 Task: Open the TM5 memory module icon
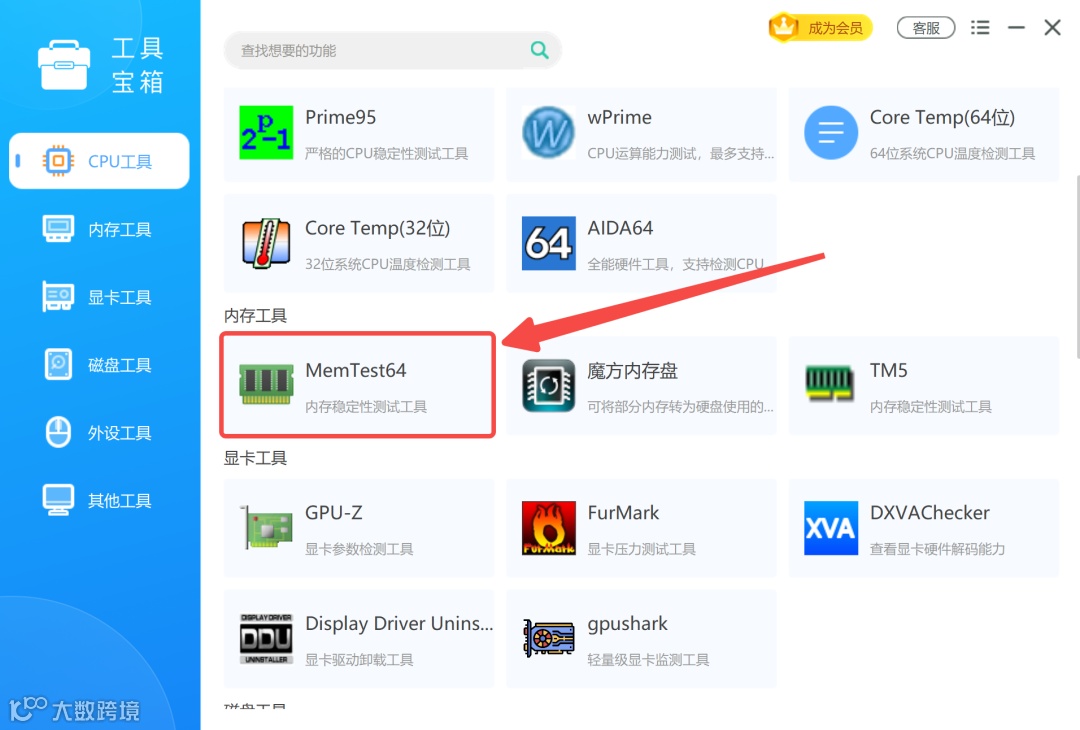(829, 384)
